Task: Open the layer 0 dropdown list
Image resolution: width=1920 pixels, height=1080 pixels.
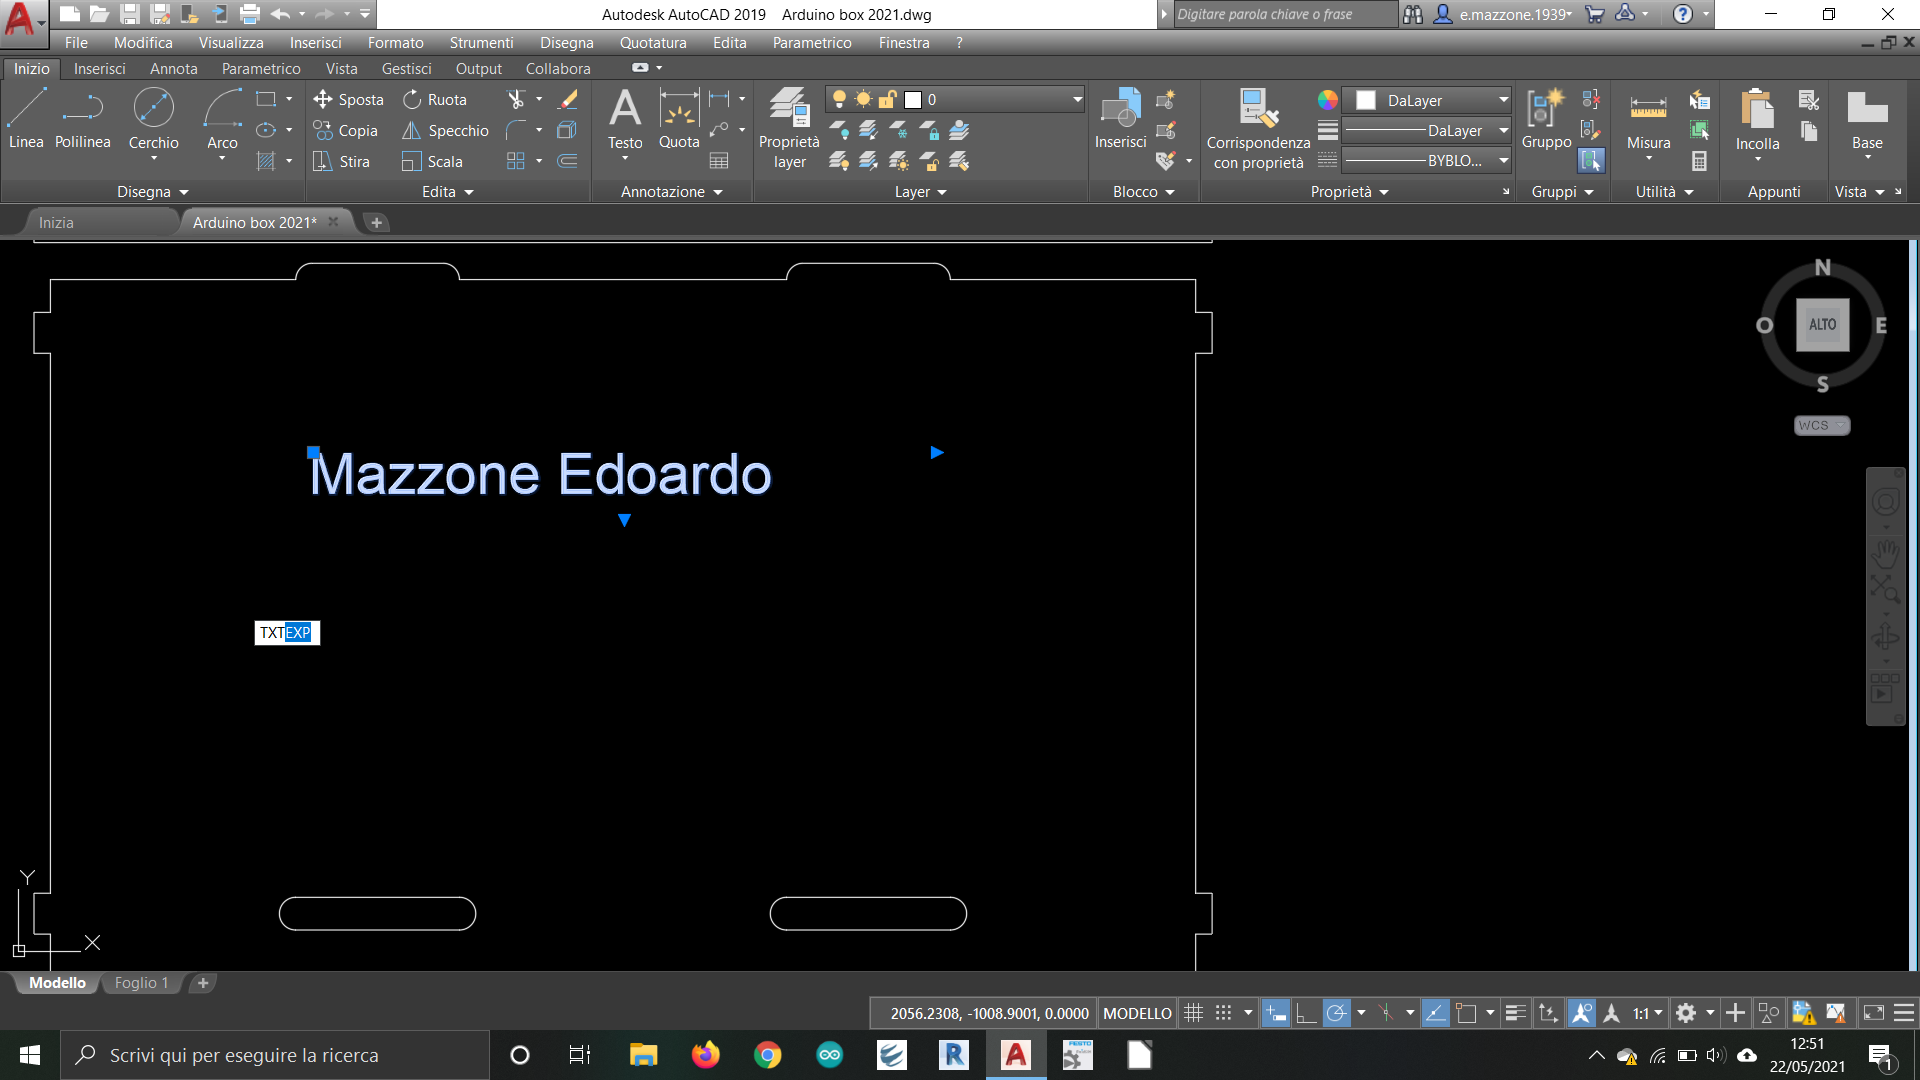Action: pyautogui.click(x=1077, y=99)
